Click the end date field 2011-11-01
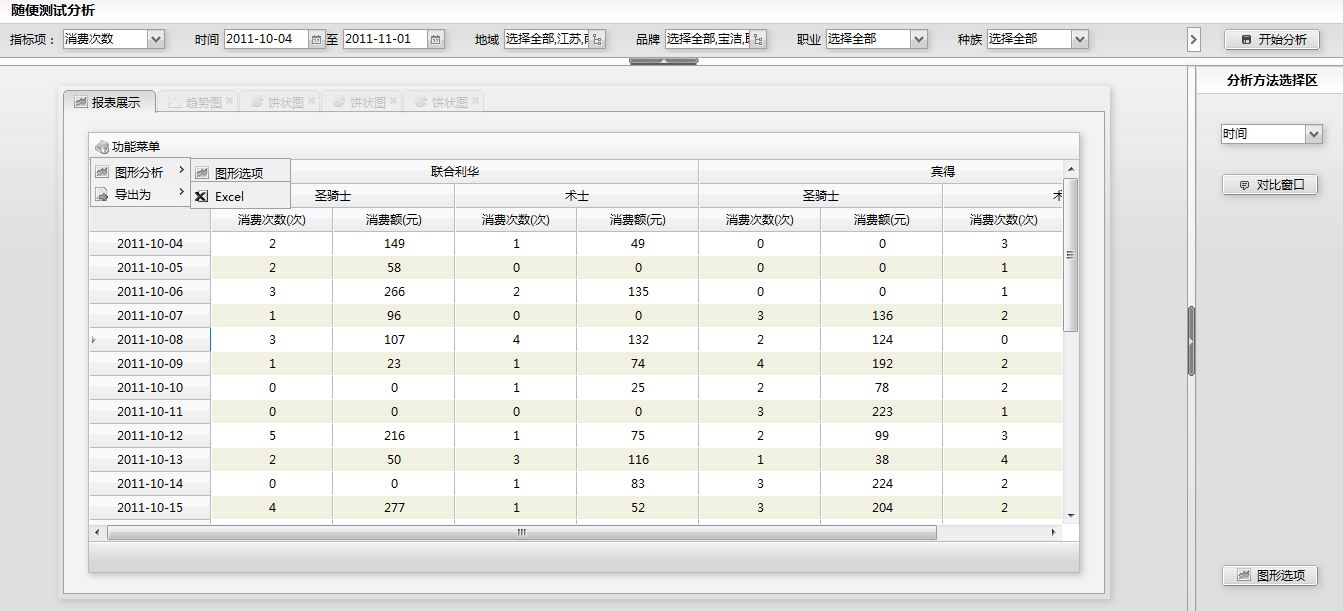The width and height of the screenshot is (1343, 611). coord(386,39)
